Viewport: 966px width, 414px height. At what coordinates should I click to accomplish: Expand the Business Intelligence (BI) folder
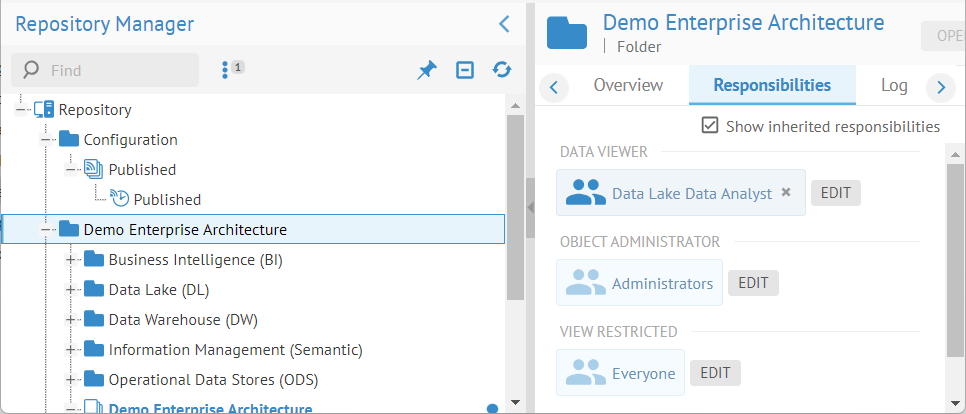click(71, 260)
